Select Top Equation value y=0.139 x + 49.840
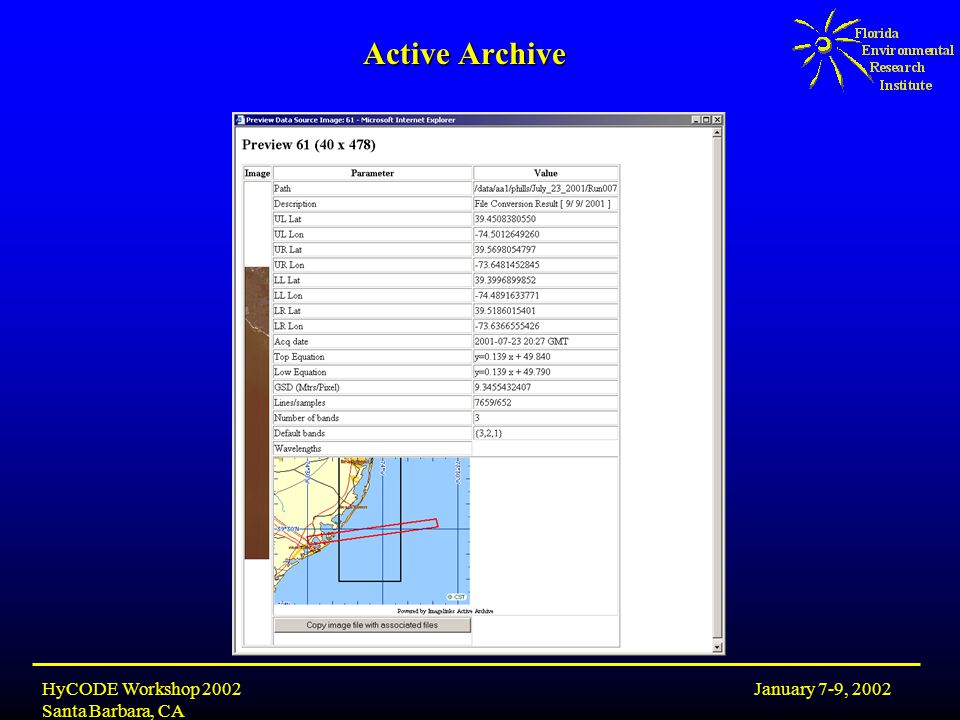The width and height of the screenshot is (960, 720). click(512, 357)
